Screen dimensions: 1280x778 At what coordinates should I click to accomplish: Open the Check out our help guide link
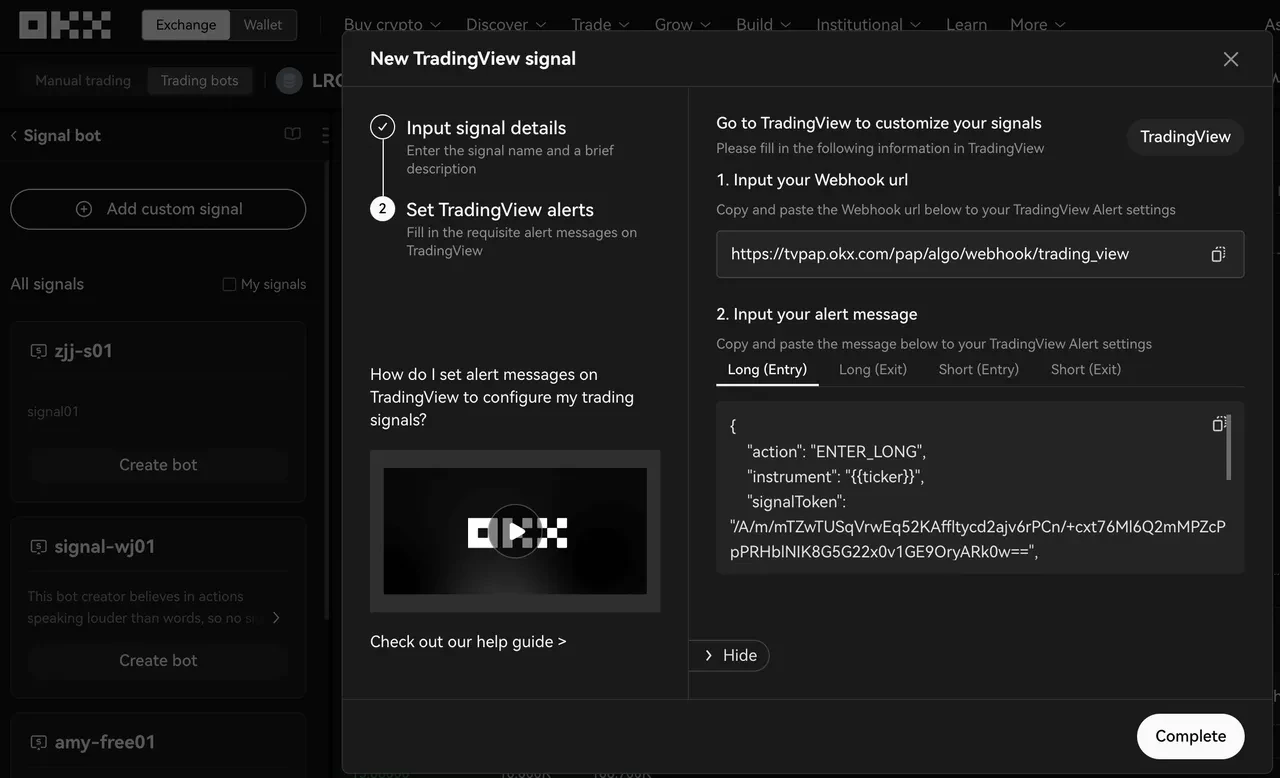468,641
